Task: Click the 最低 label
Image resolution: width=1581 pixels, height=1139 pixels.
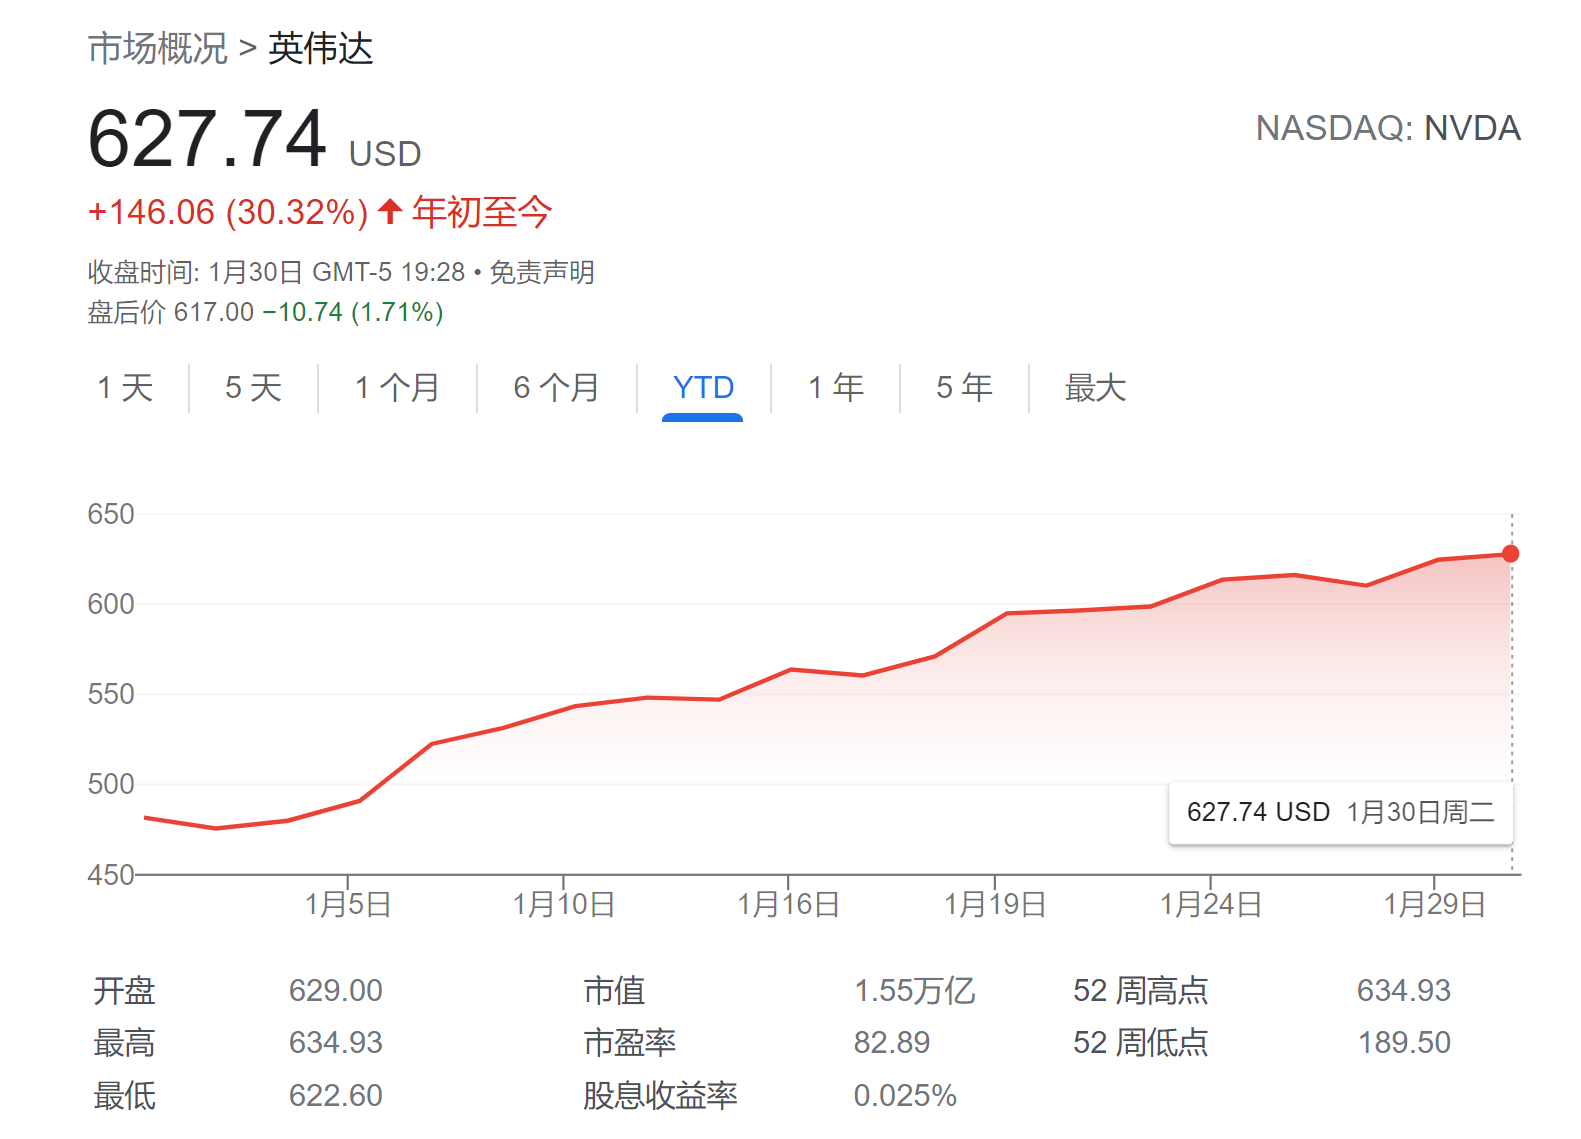Action: point(125,1096)
